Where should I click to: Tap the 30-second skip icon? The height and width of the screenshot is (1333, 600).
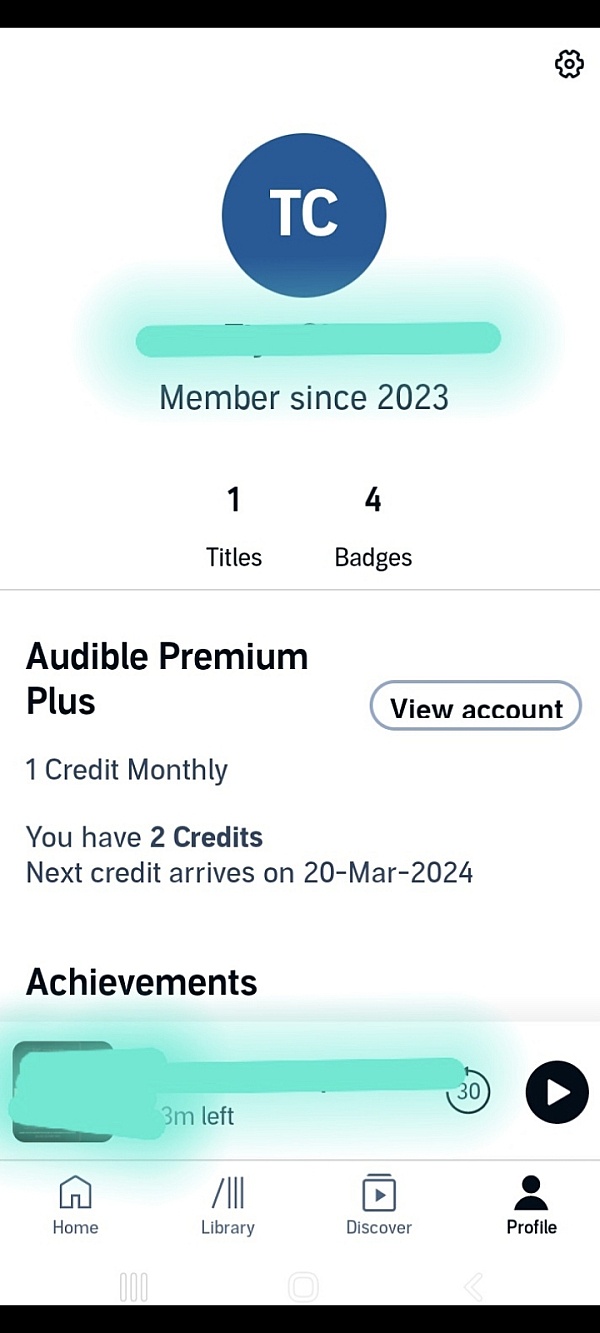pos(468,1091)
